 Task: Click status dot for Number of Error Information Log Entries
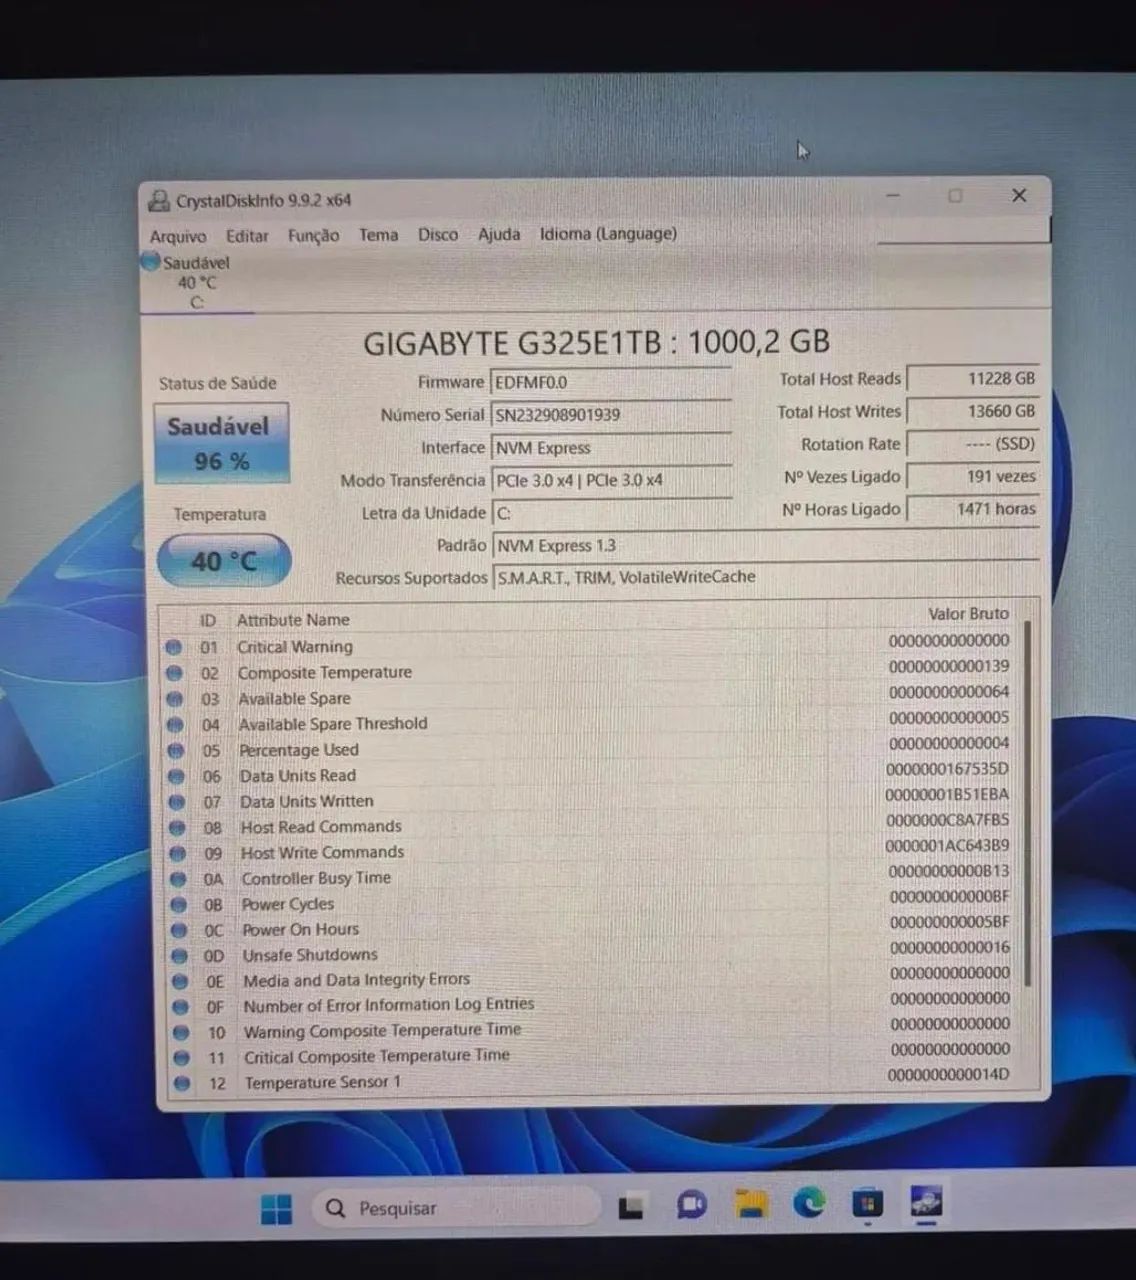(x=181, y=1007)
